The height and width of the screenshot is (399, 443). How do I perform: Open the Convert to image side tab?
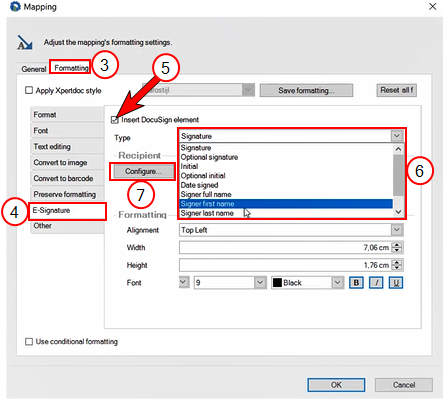(x=67, y=162)
